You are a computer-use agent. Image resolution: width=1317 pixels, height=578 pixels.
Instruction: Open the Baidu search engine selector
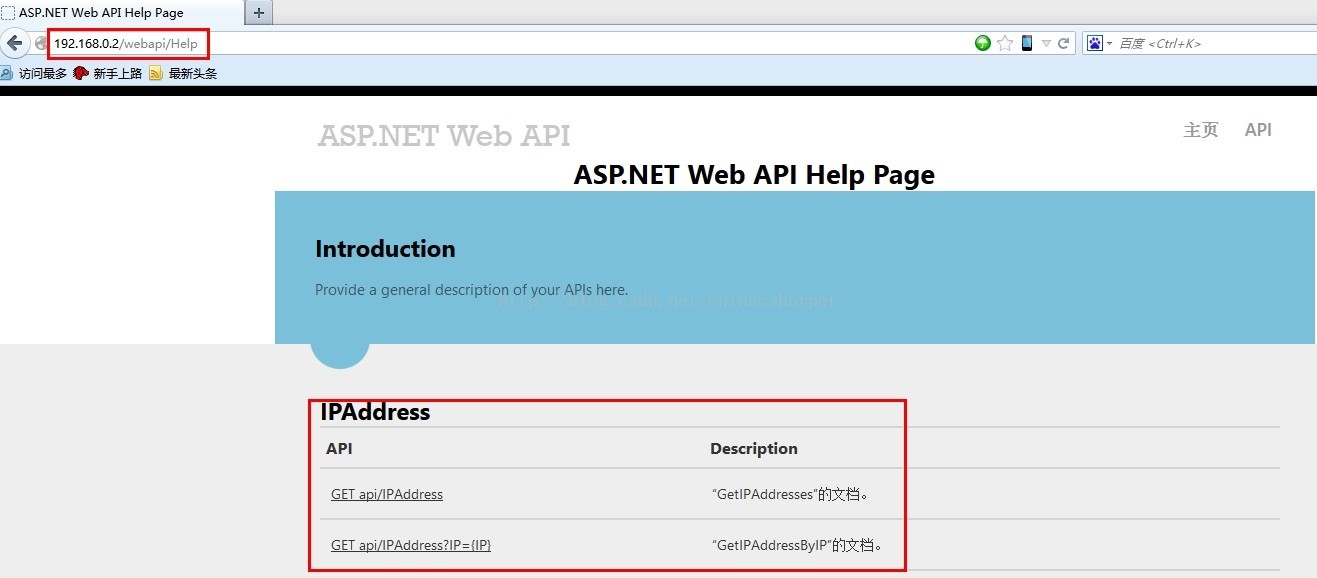pyautogui.click(x=1099, y=43)
